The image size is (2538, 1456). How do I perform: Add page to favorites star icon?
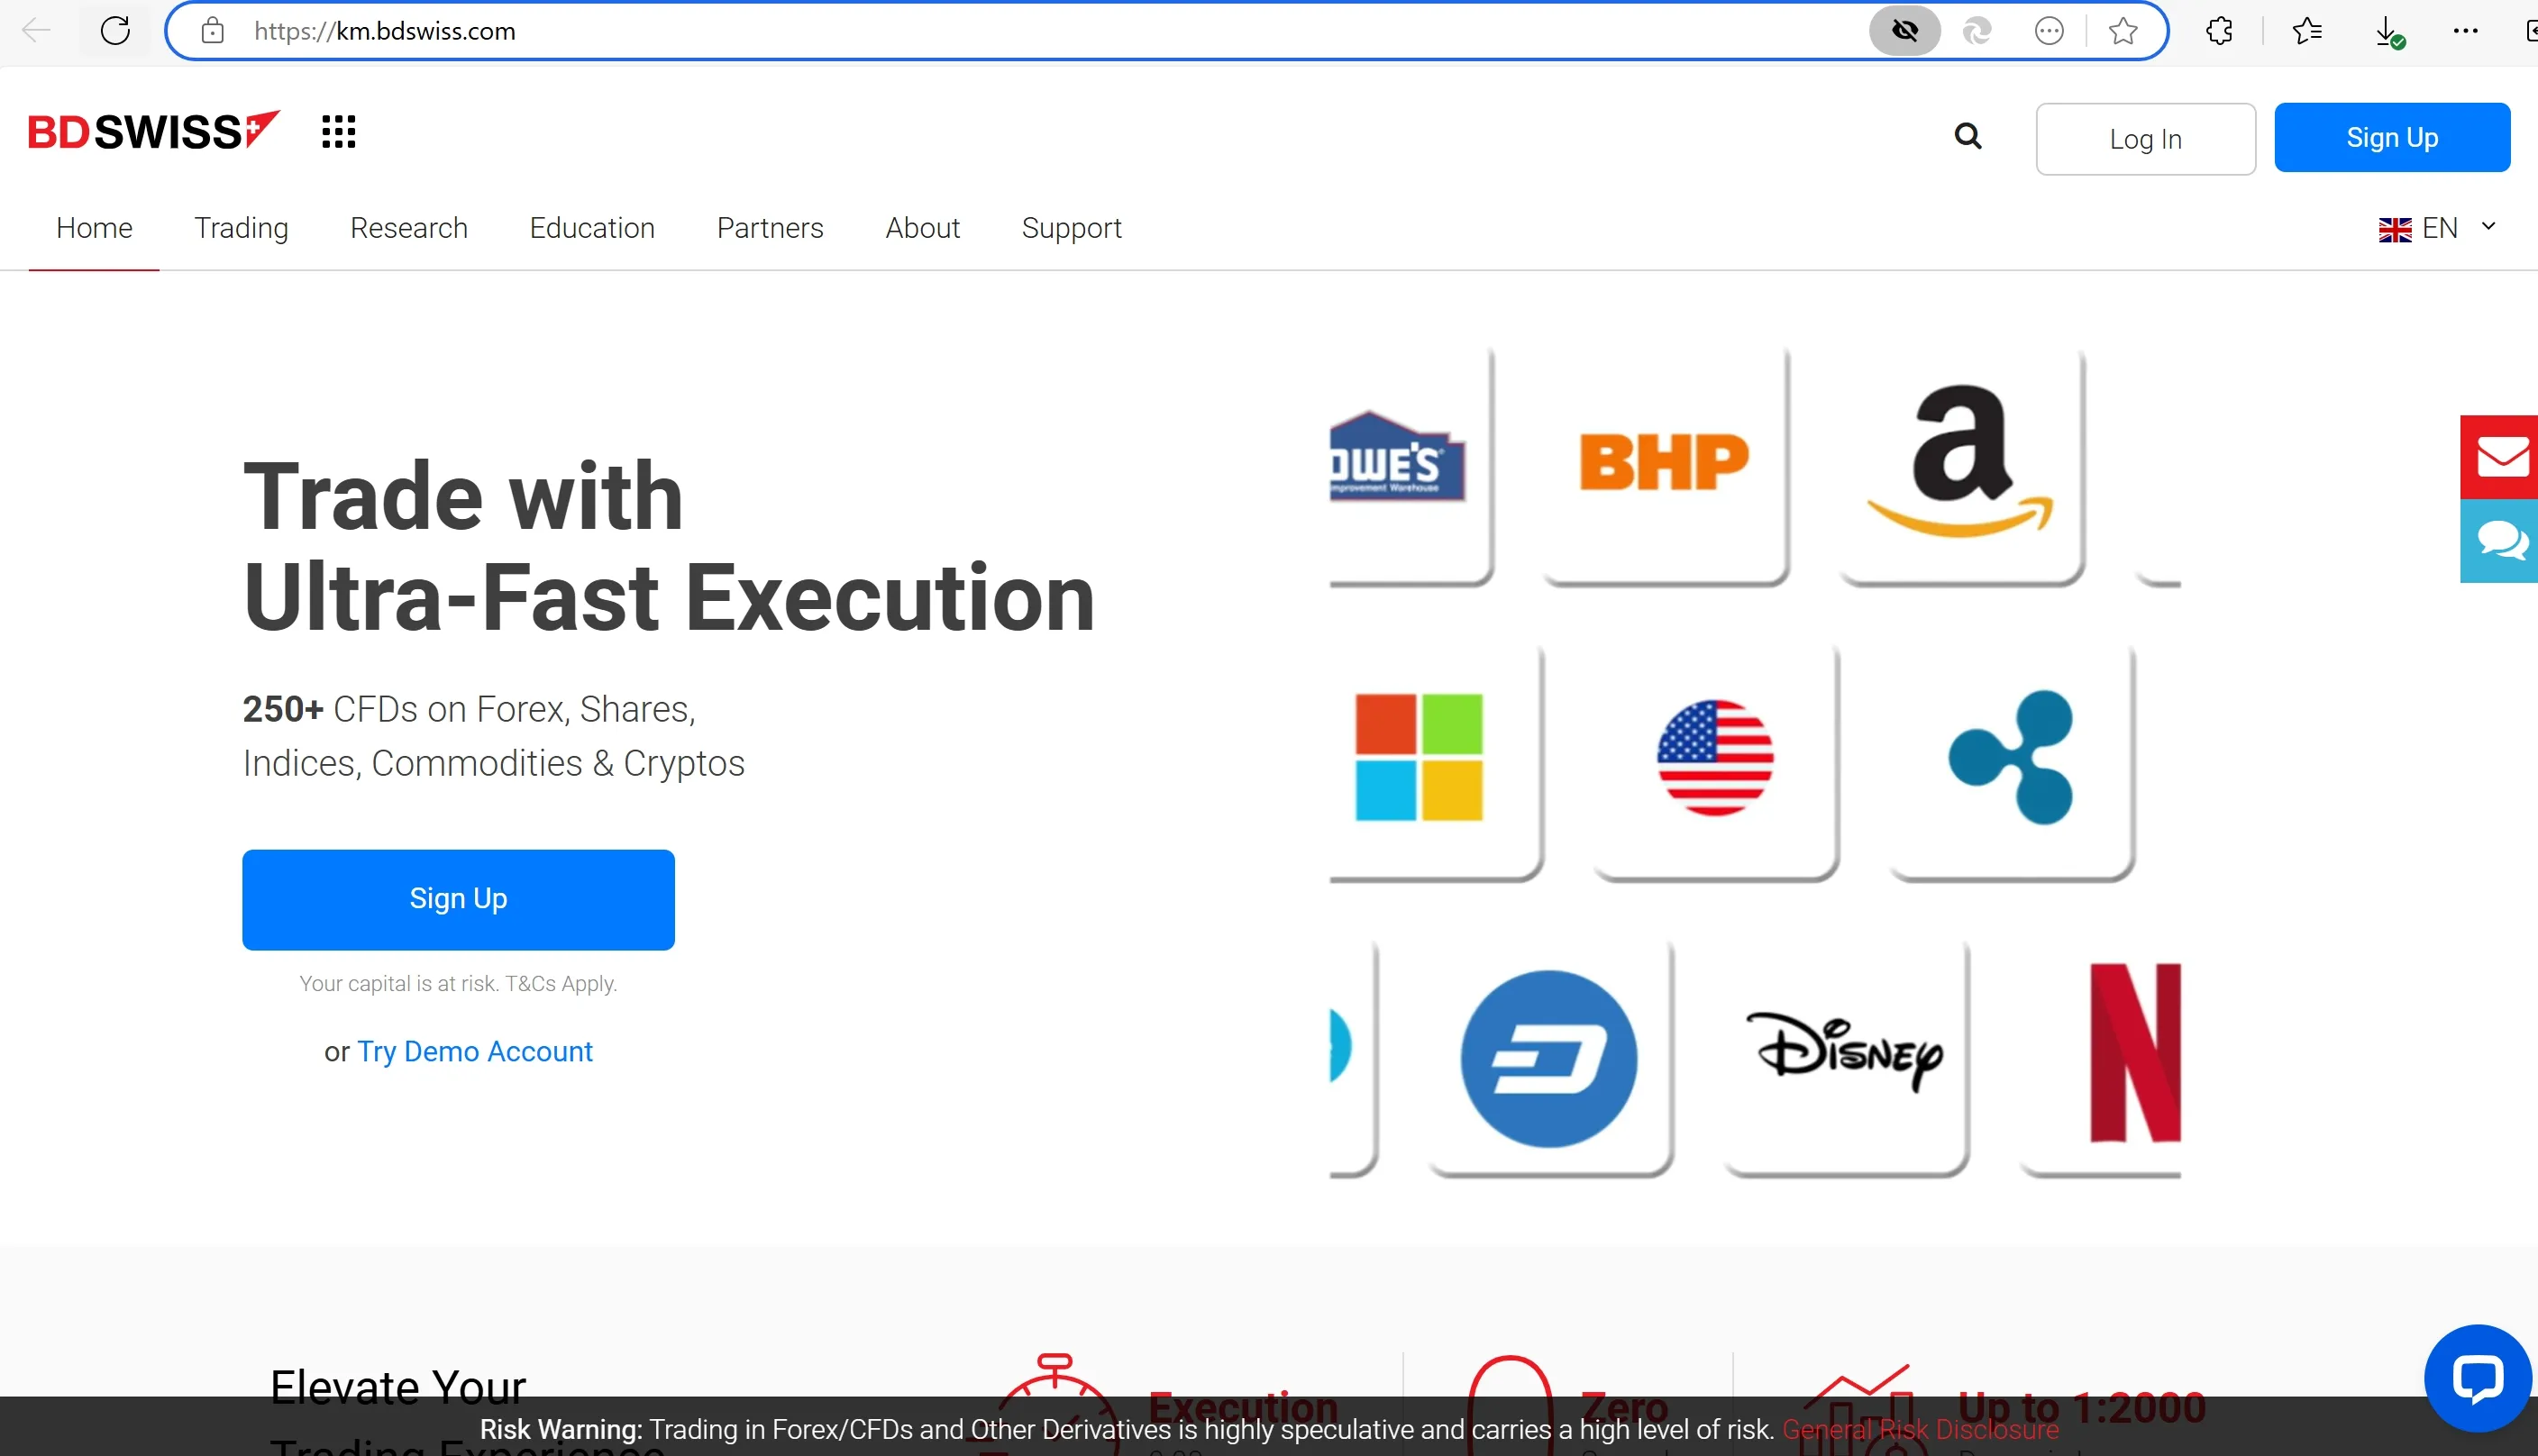[x=2122, y=31]
